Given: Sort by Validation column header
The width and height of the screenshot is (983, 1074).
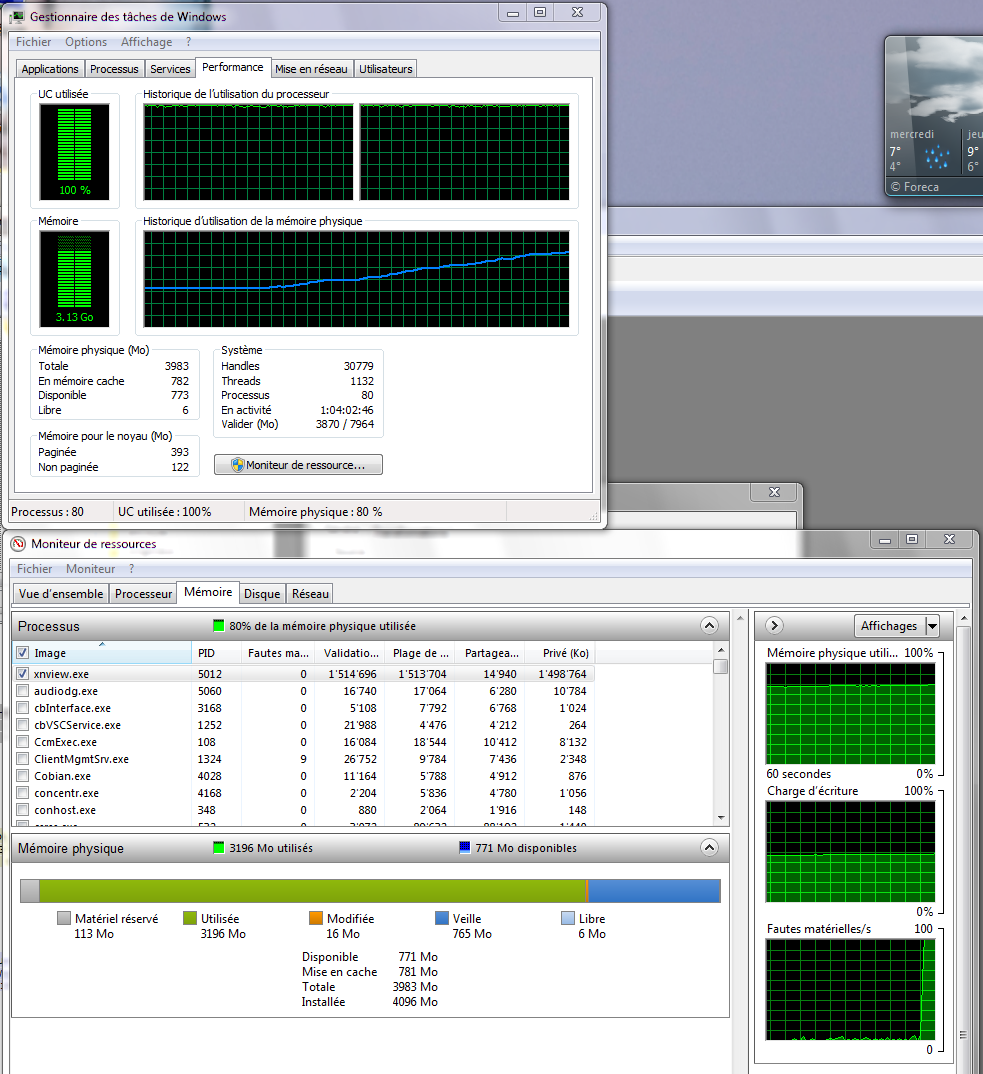Looking at the screenshot, I should pyautogui.click(x=351, y=653).
